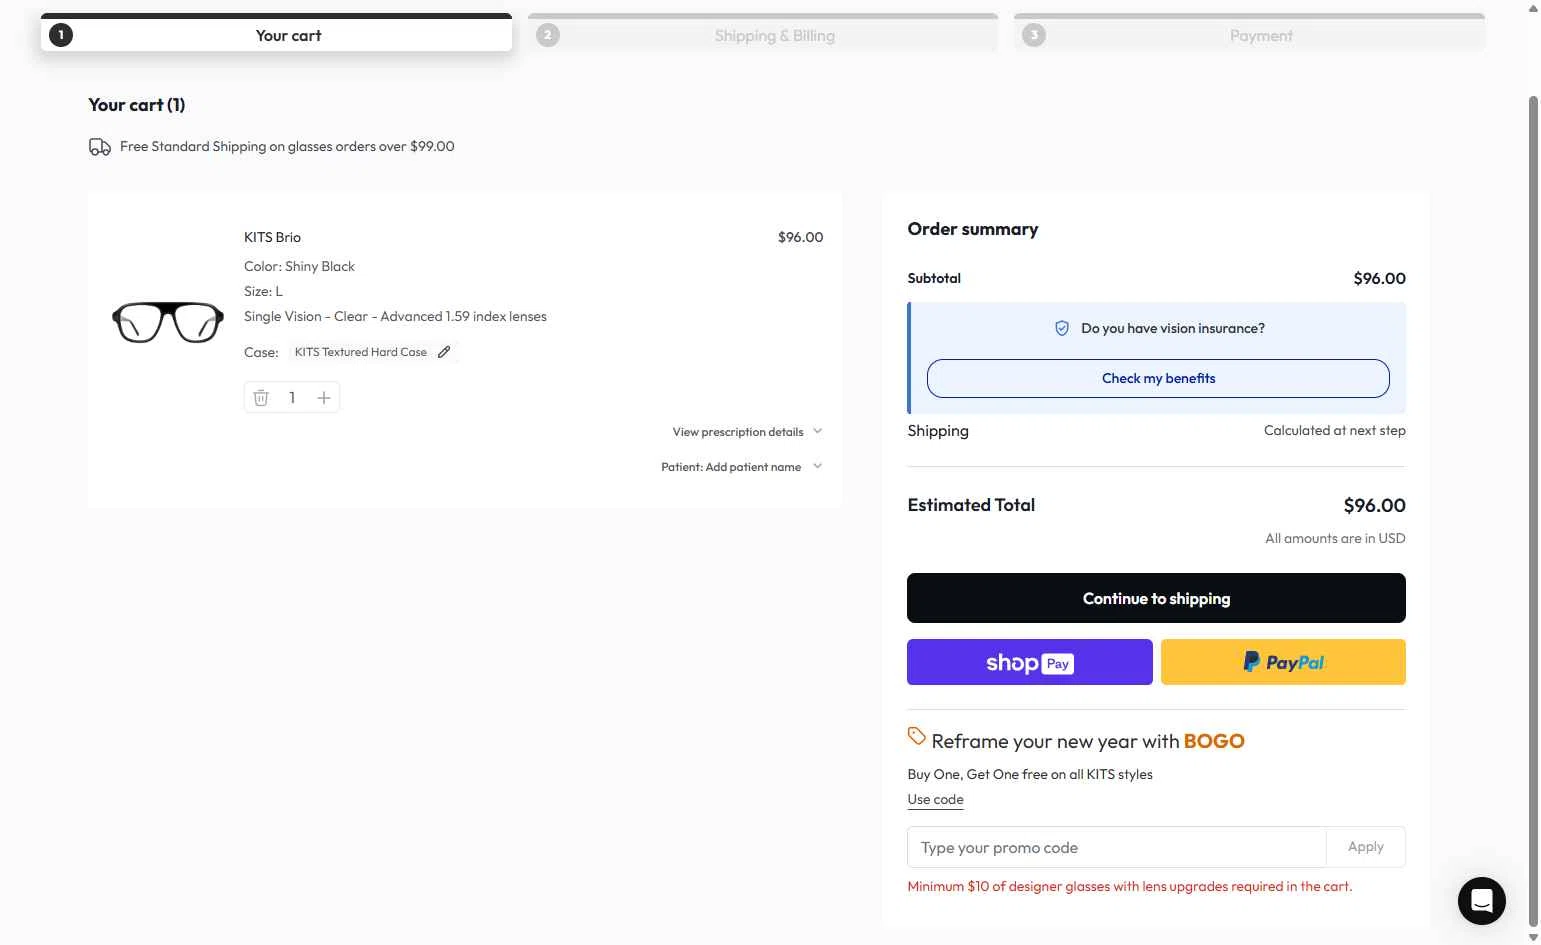The image size is (1541, 945).
Task: Click the lens description 'Single Vision - Clear' line
Action: point(395,317)
